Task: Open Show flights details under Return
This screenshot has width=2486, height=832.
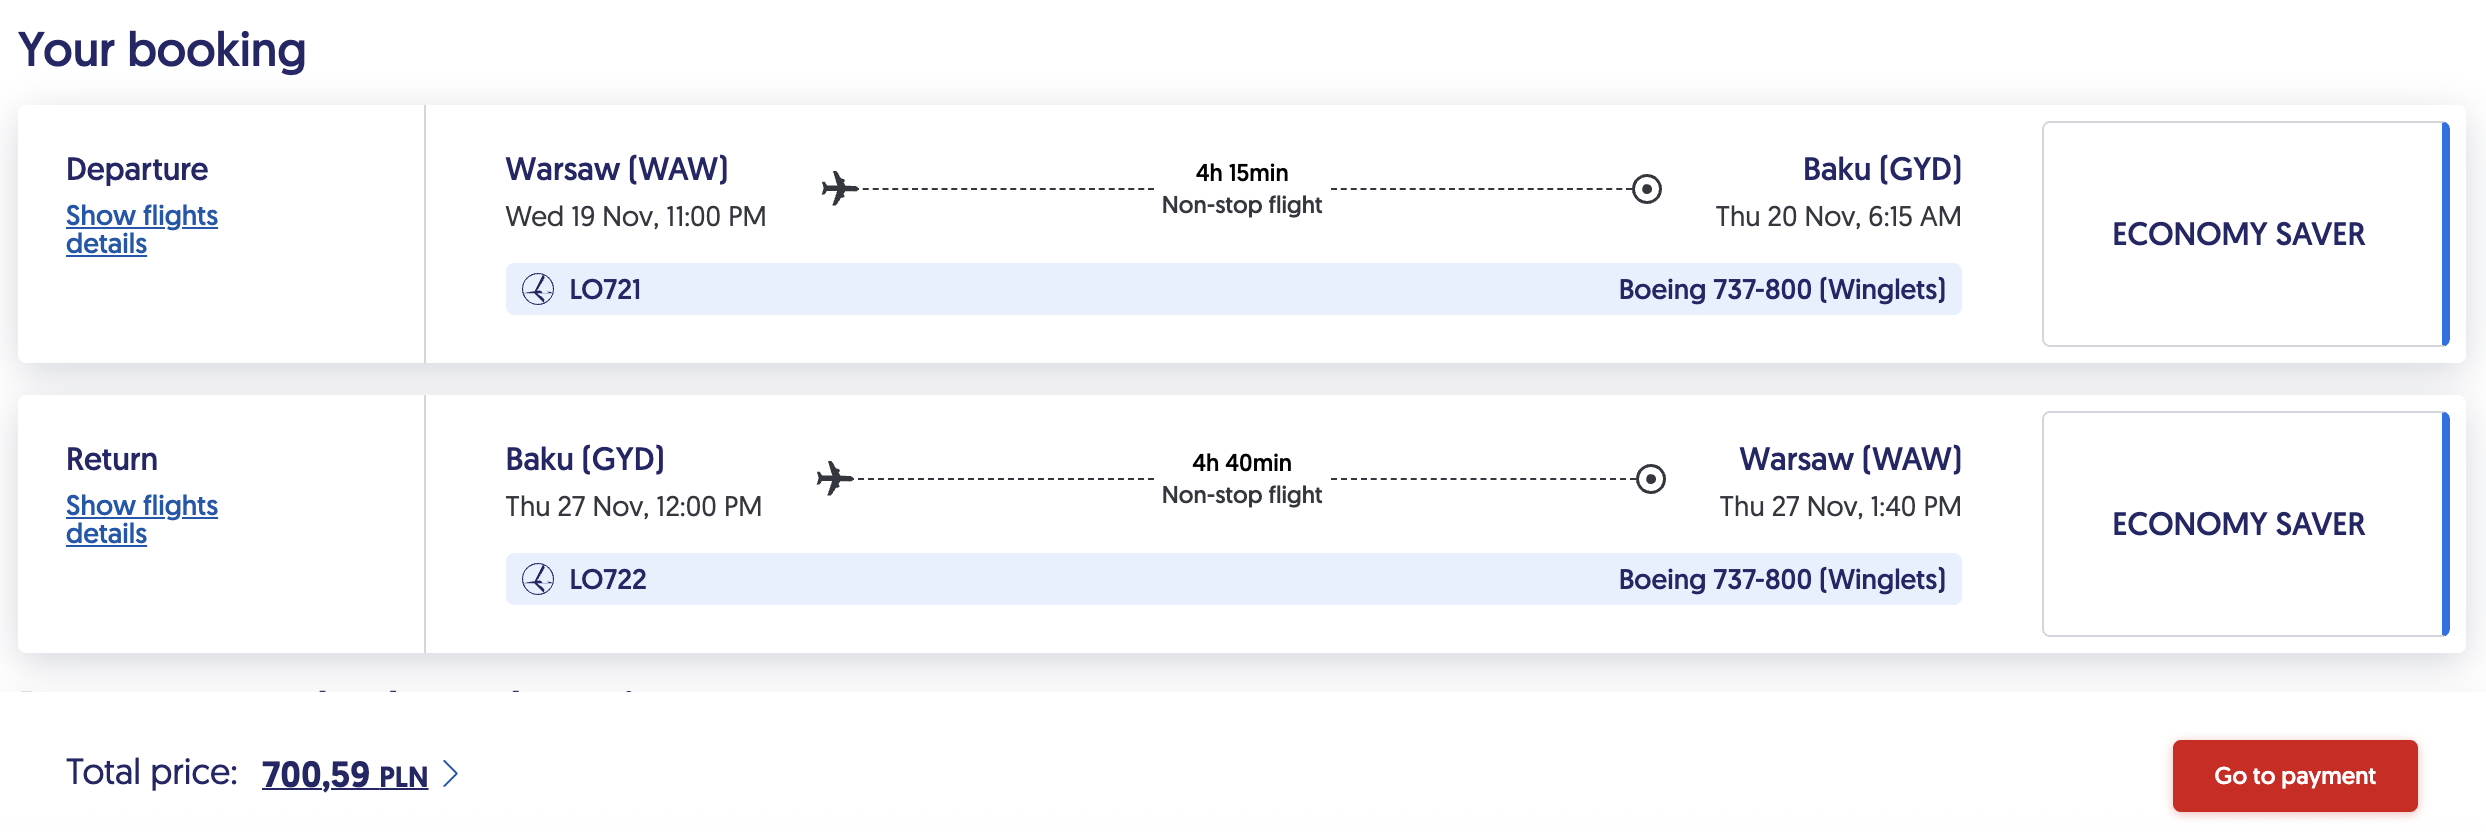Action: 141,519
